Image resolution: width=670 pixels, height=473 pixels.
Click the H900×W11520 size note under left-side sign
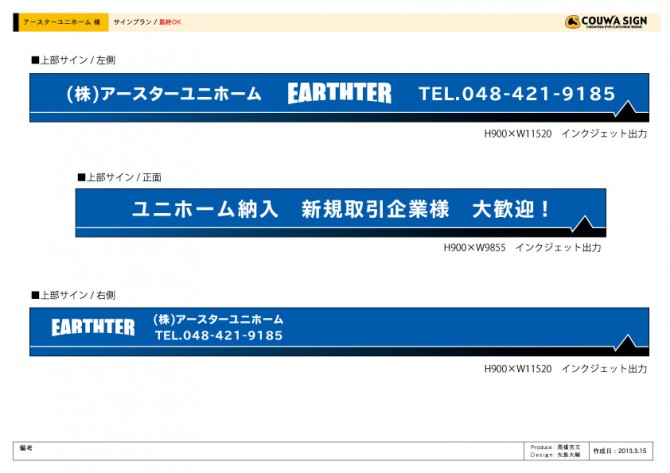pos(565,134)
